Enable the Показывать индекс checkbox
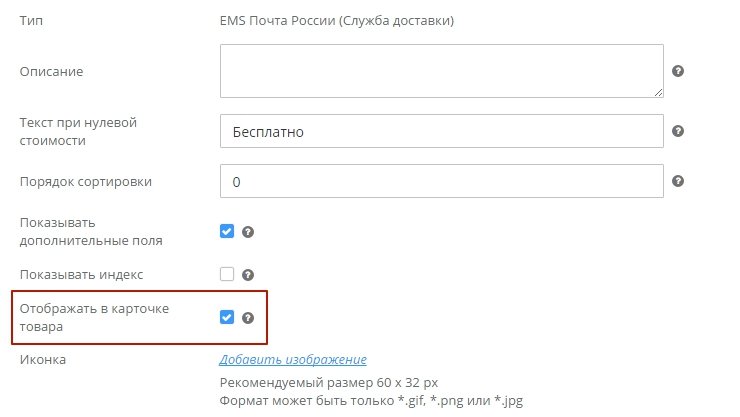 227,274
